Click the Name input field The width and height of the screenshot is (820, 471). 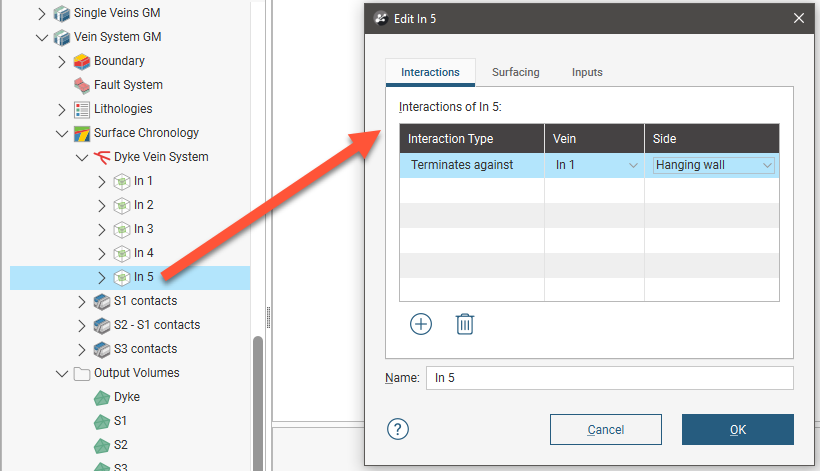pos(608,378)
